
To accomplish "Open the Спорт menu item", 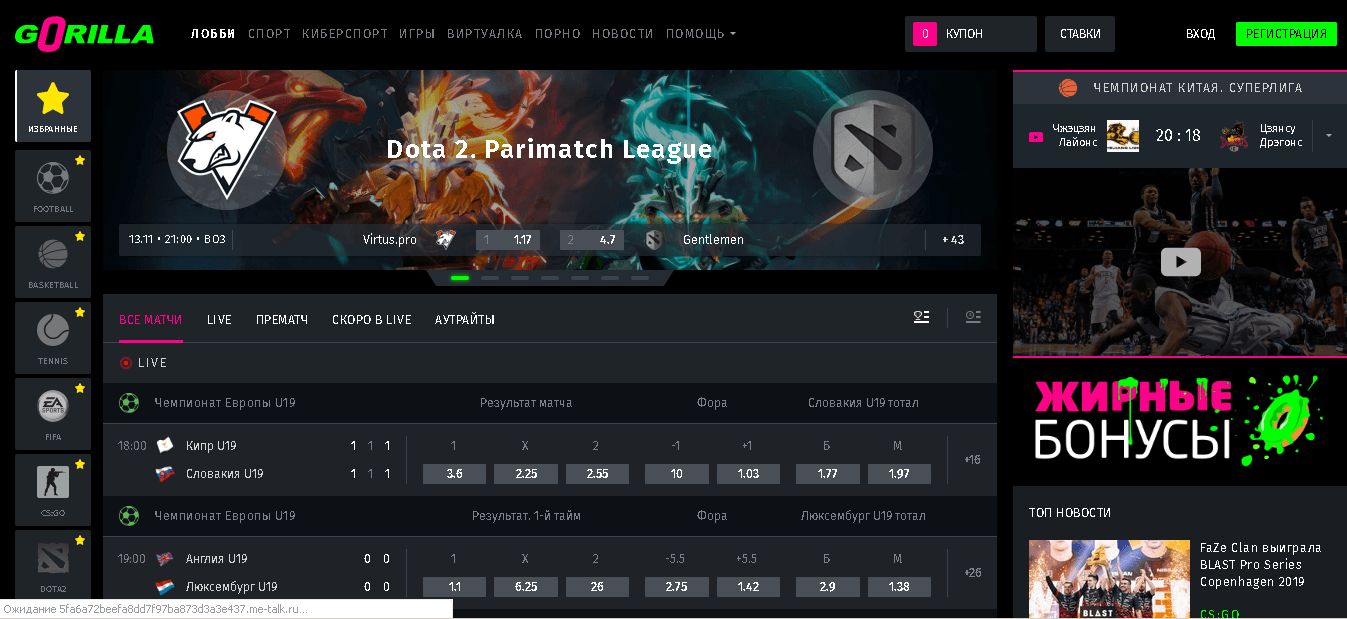I will coord(269,34).
